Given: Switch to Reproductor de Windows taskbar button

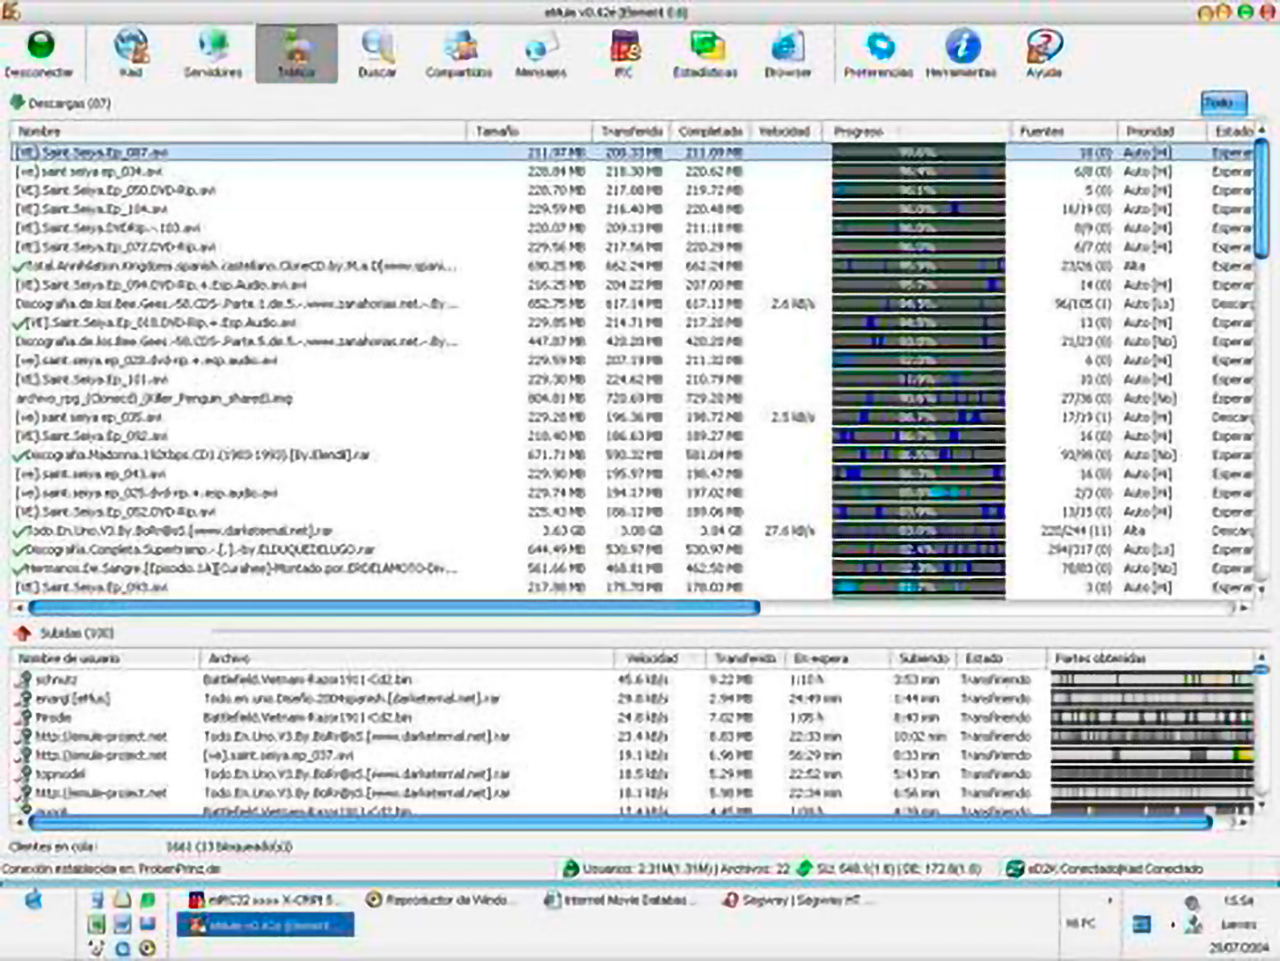Looking at the screenshot, I should pos(440,900).
